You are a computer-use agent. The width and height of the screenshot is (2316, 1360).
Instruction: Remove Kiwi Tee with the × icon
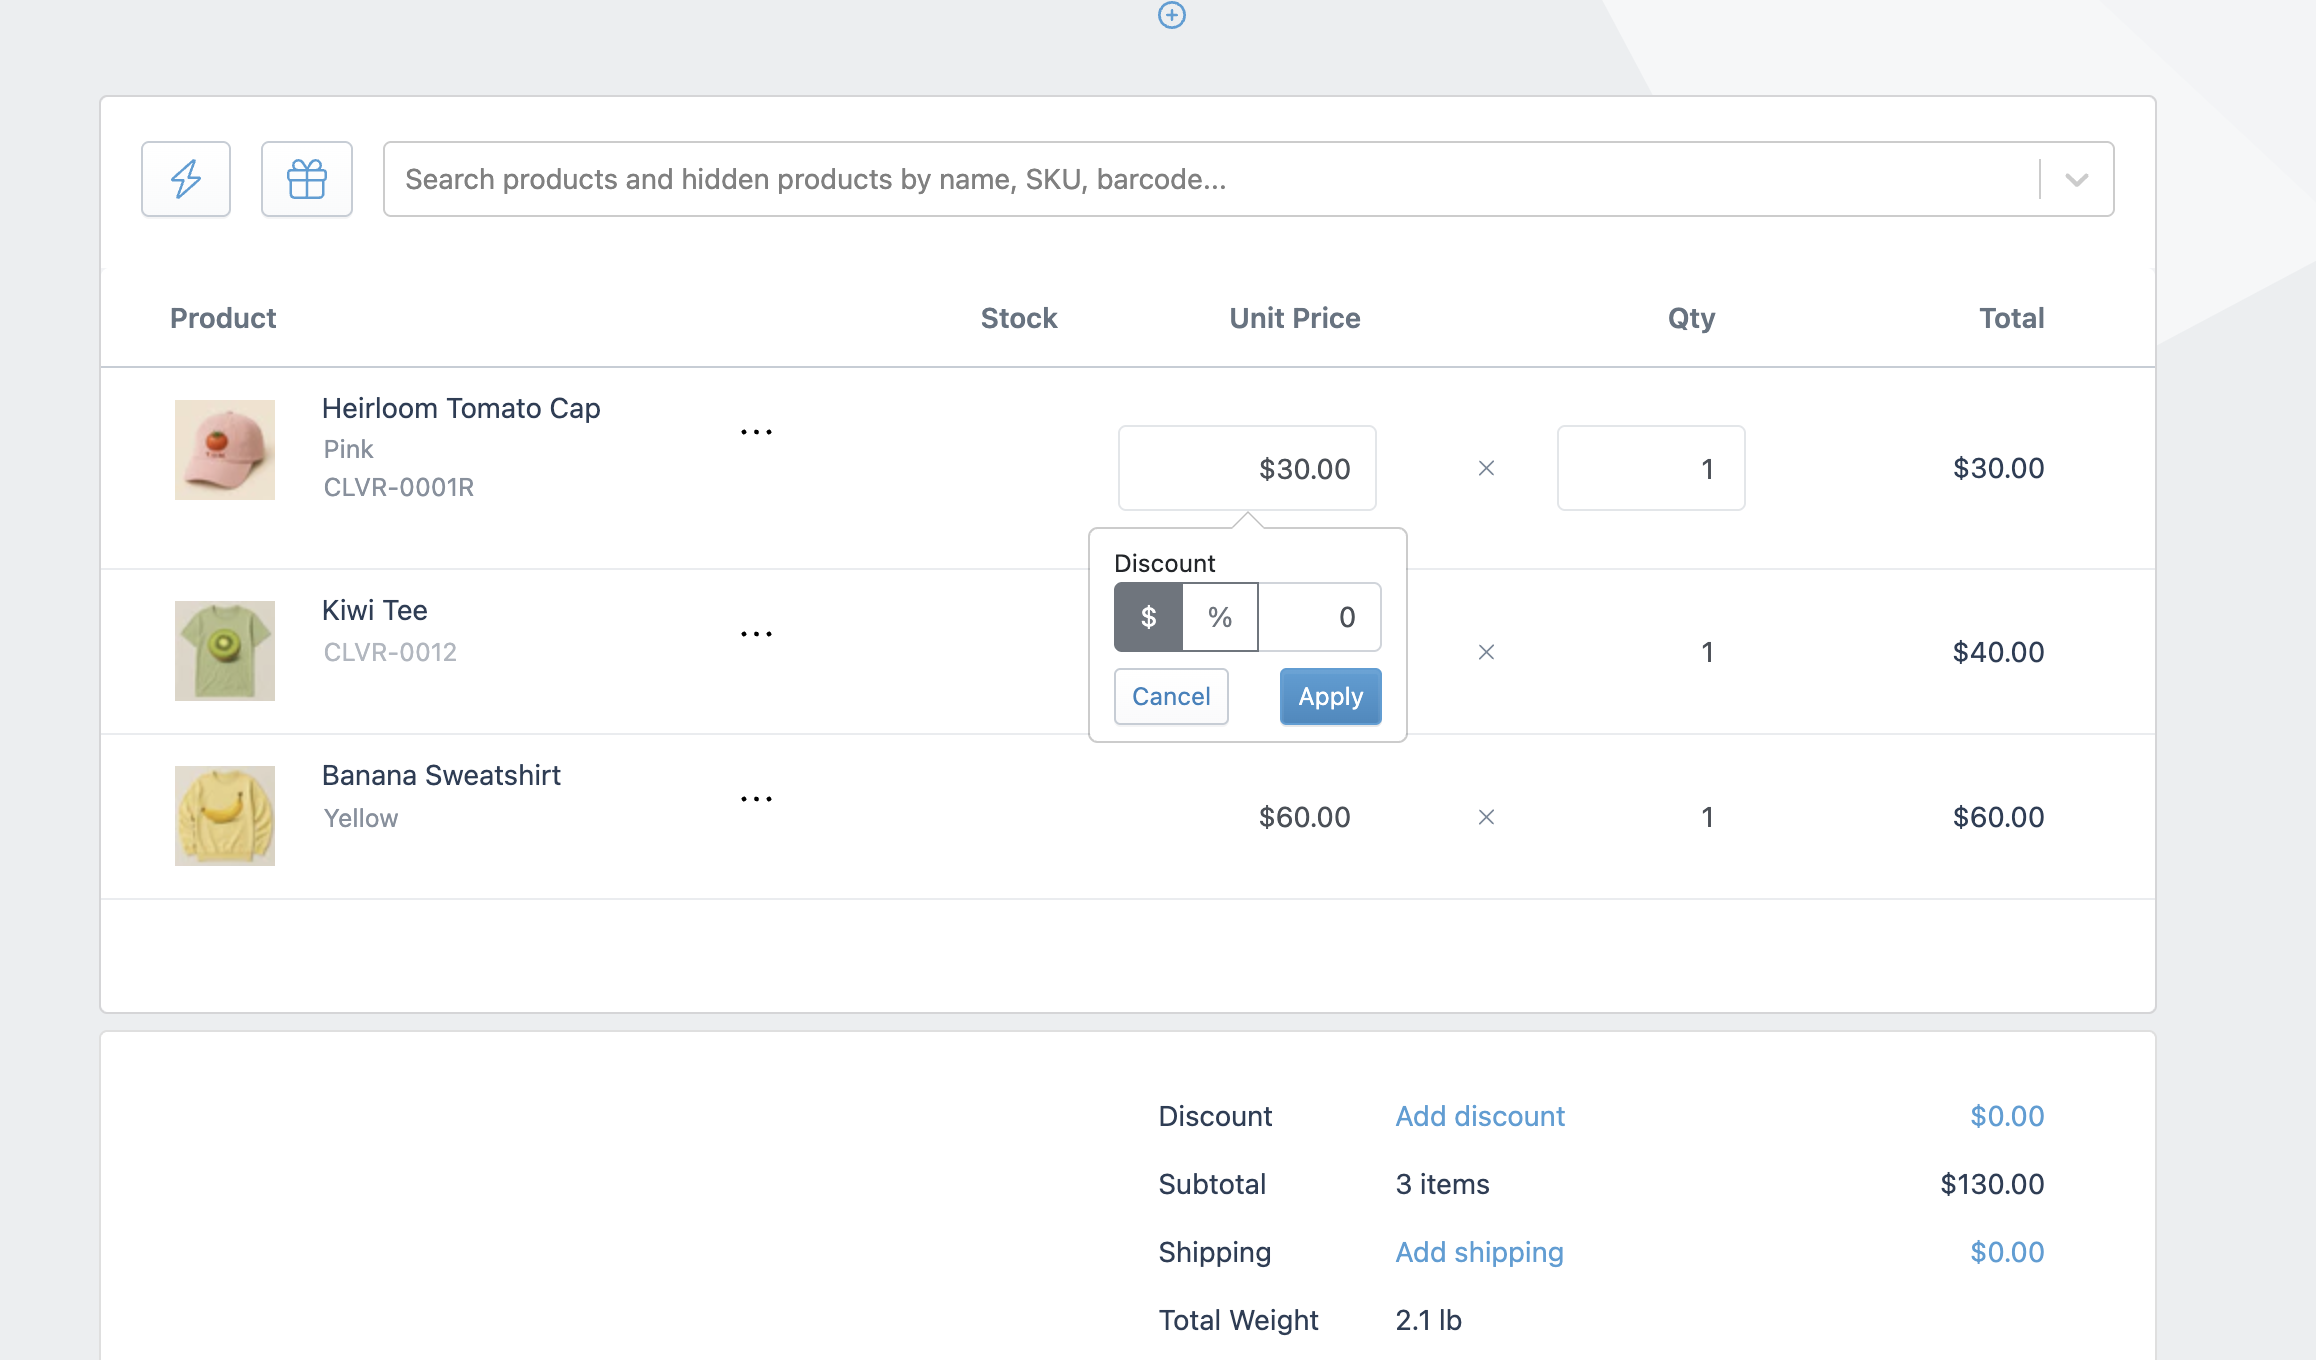point(1486,652)
